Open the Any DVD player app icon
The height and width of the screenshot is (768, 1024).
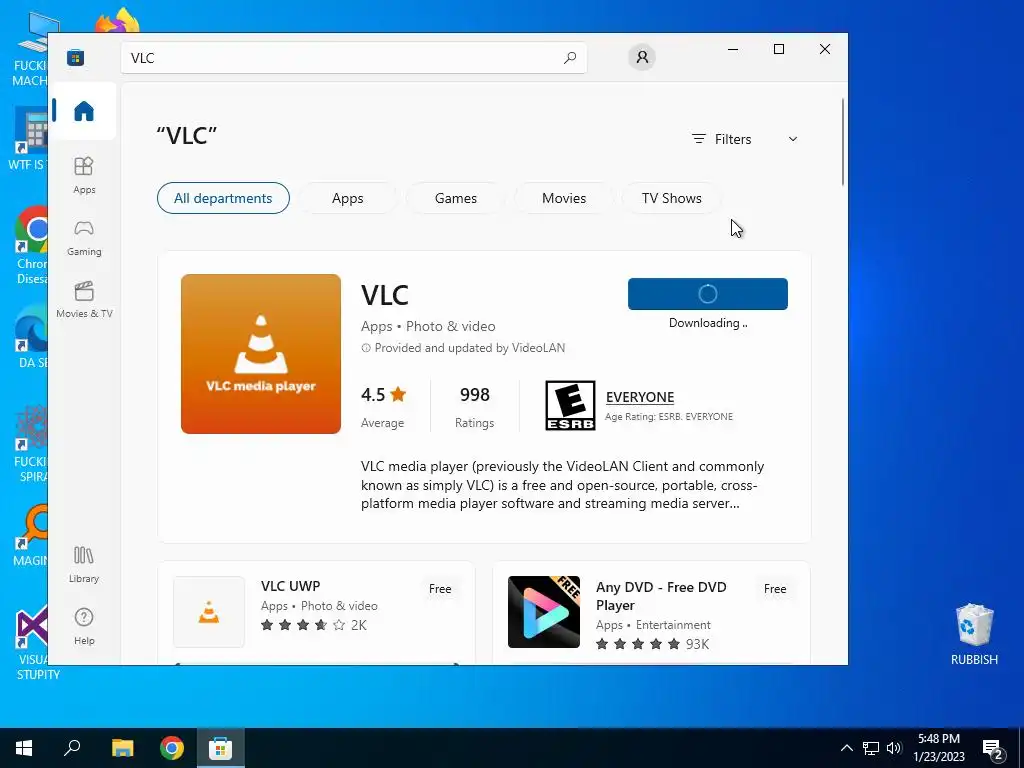(x=543, y=612)
